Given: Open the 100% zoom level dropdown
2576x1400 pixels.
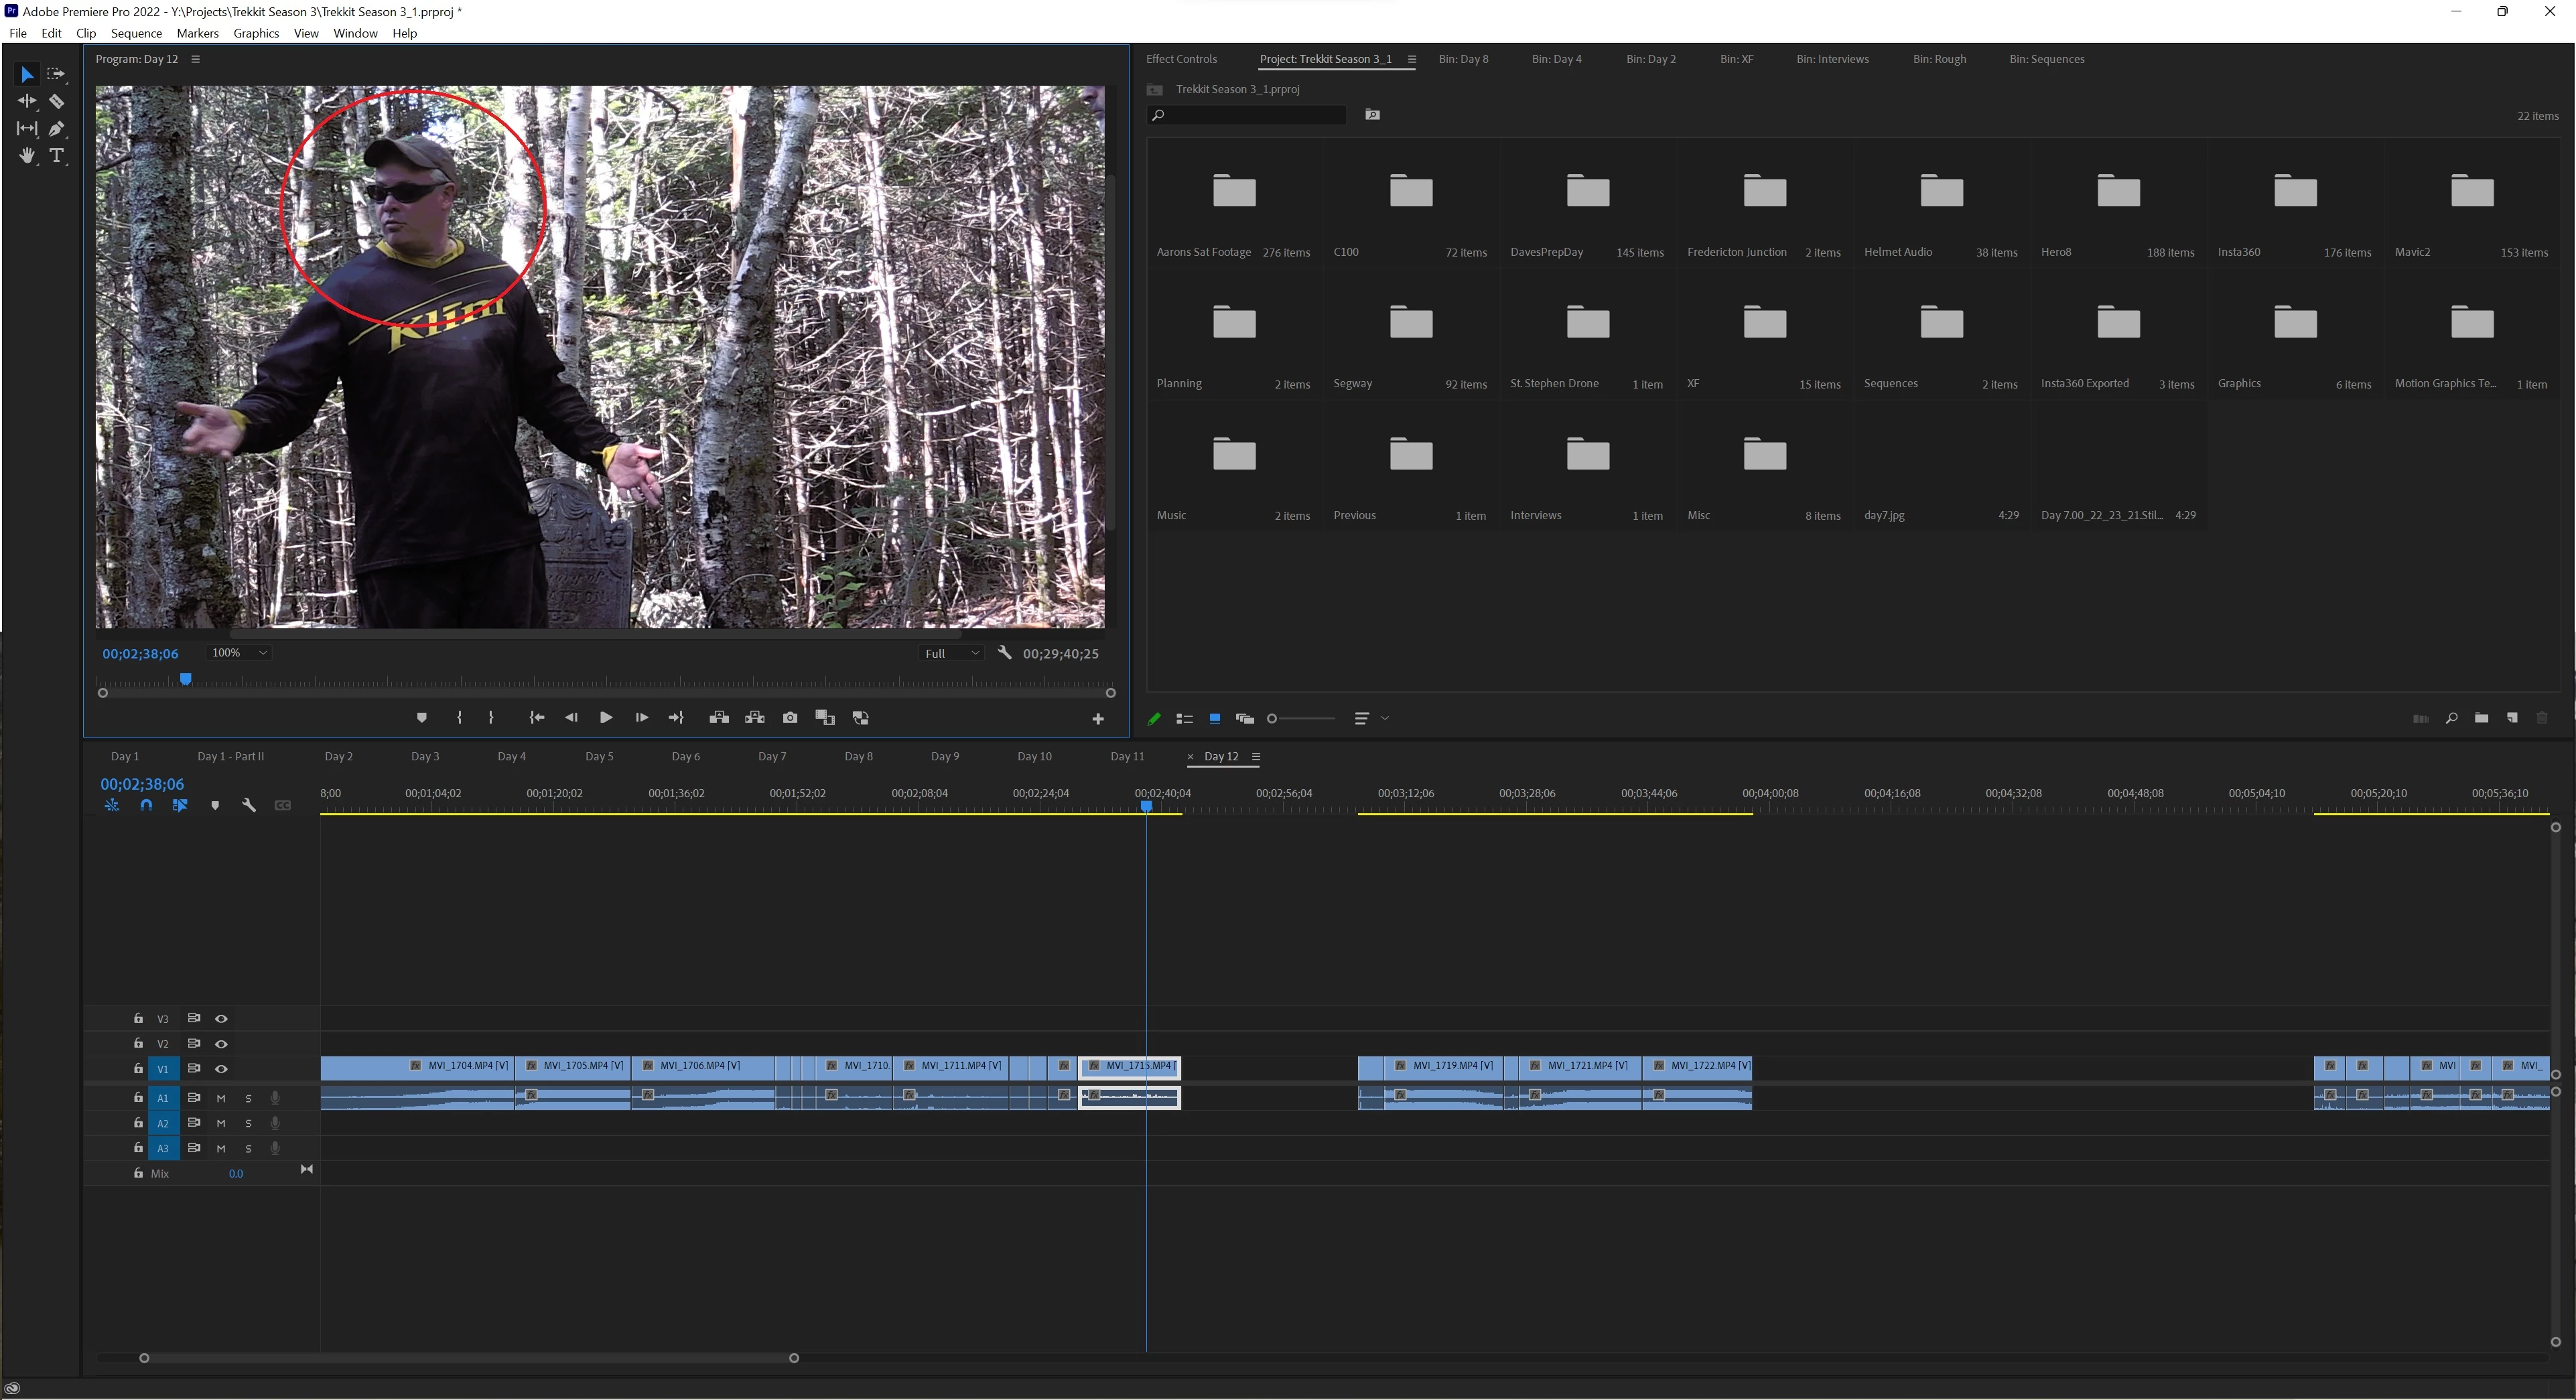Looking at the screenshot, I should [239, 653].
